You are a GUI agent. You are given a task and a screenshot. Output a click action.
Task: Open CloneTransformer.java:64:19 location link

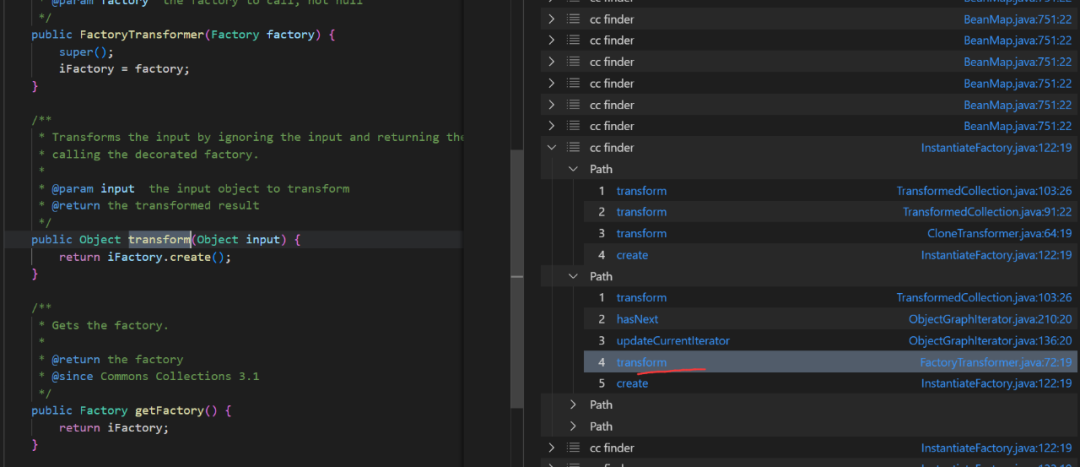pos(999,233)
